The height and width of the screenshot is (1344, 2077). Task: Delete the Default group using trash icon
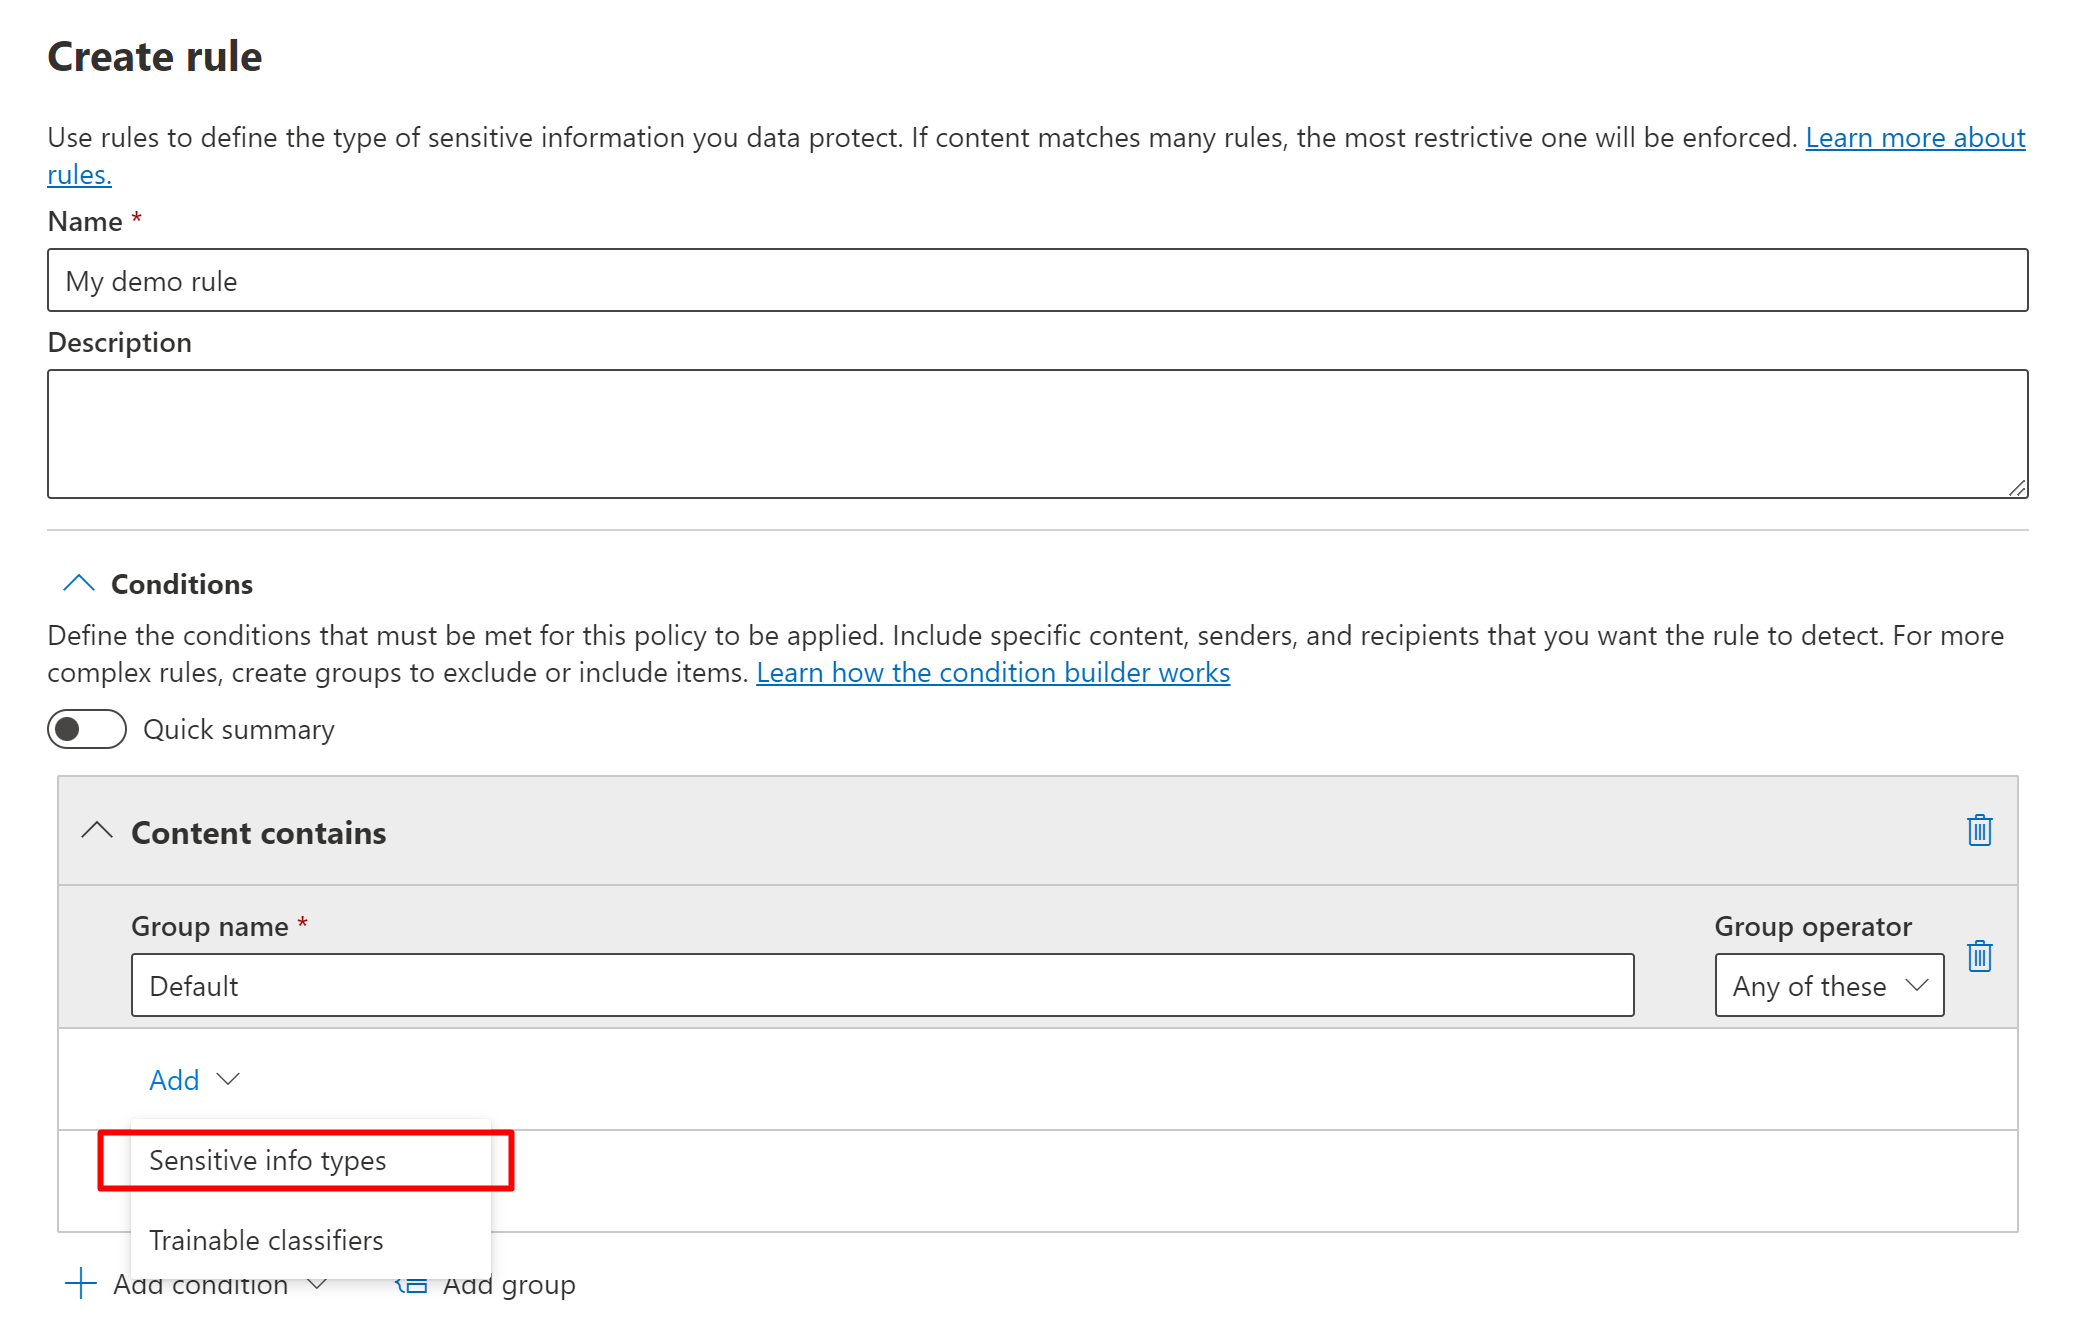pyautogui.click(x=1979, y=956)
